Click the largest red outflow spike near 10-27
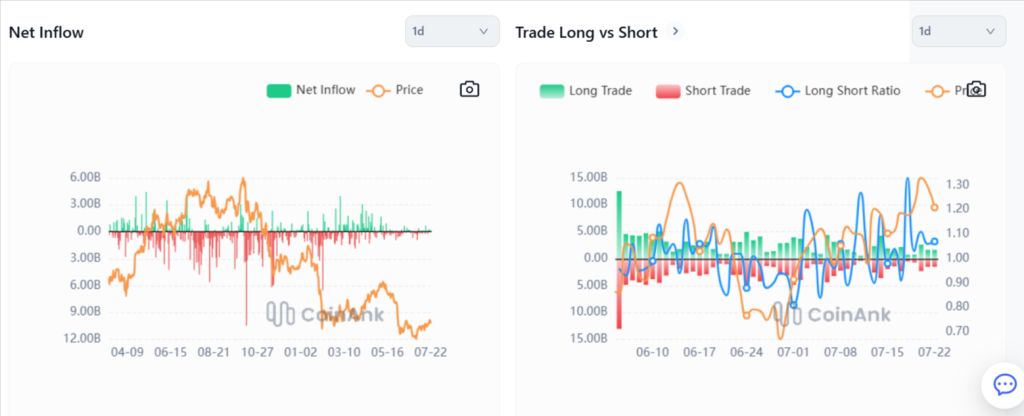Image resolution: width=1024 pixels, height=416 pixels. [246, 278]
